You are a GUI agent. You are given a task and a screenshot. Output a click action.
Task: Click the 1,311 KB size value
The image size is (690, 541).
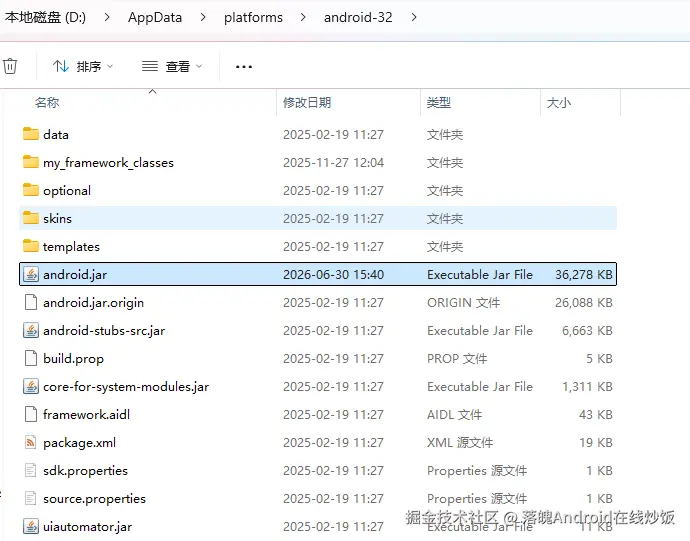(x=587, y=387)
